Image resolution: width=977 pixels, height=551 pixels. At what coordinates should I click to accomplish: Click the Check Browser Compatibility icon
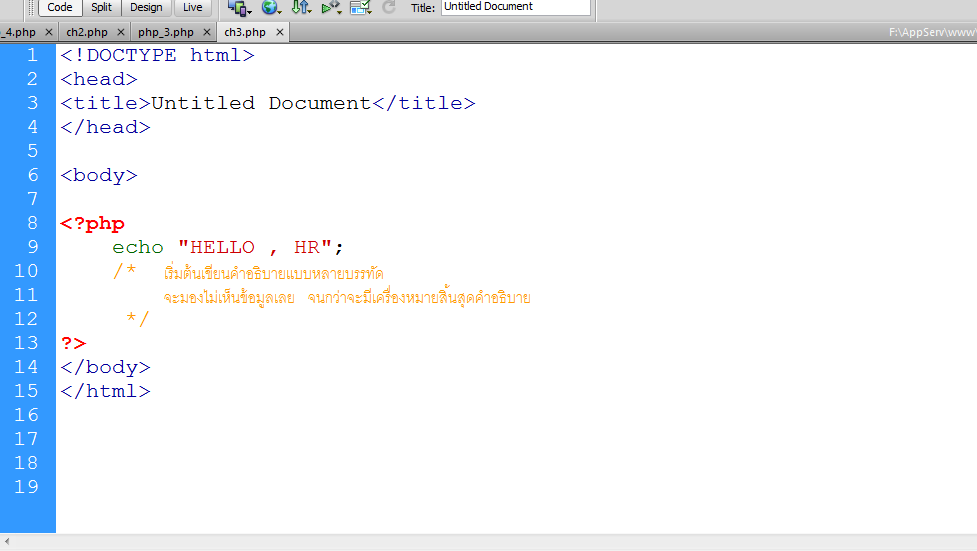(360, 7)
